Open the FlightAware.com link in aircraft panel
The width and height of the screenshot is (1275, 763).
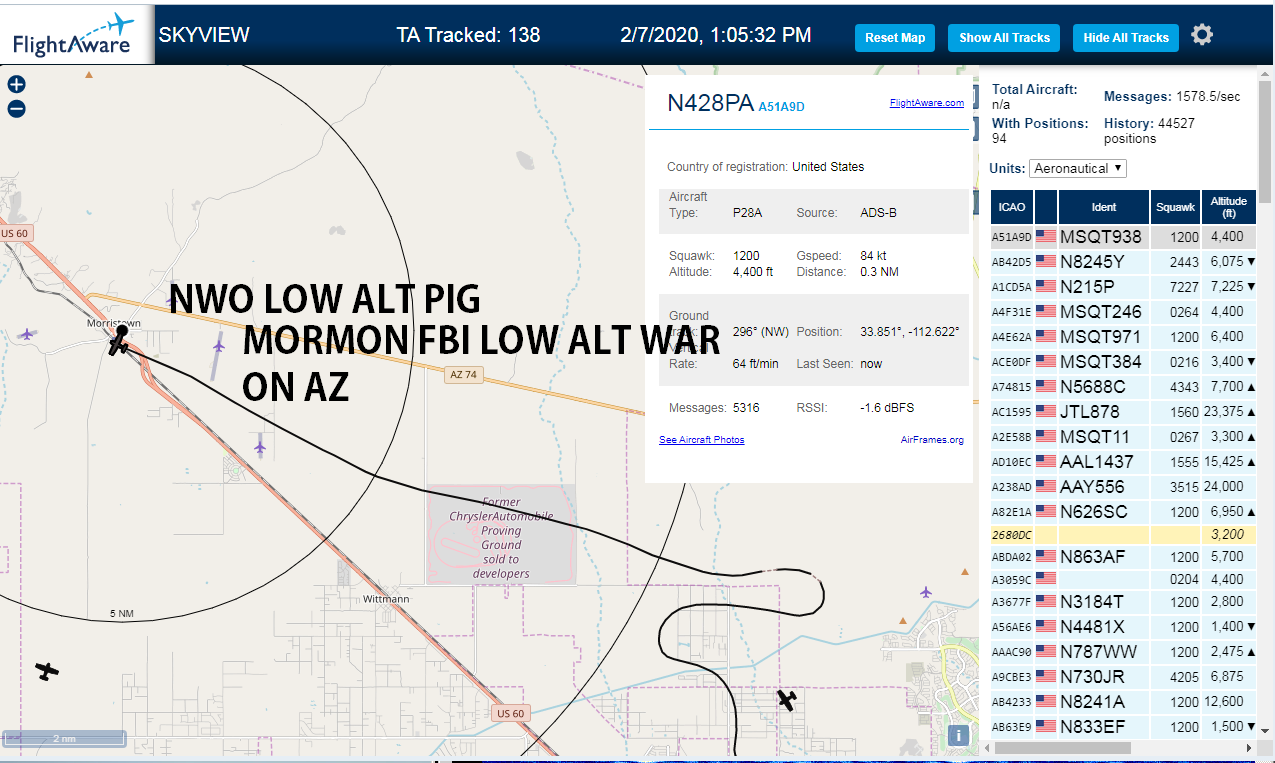[926, 102]
